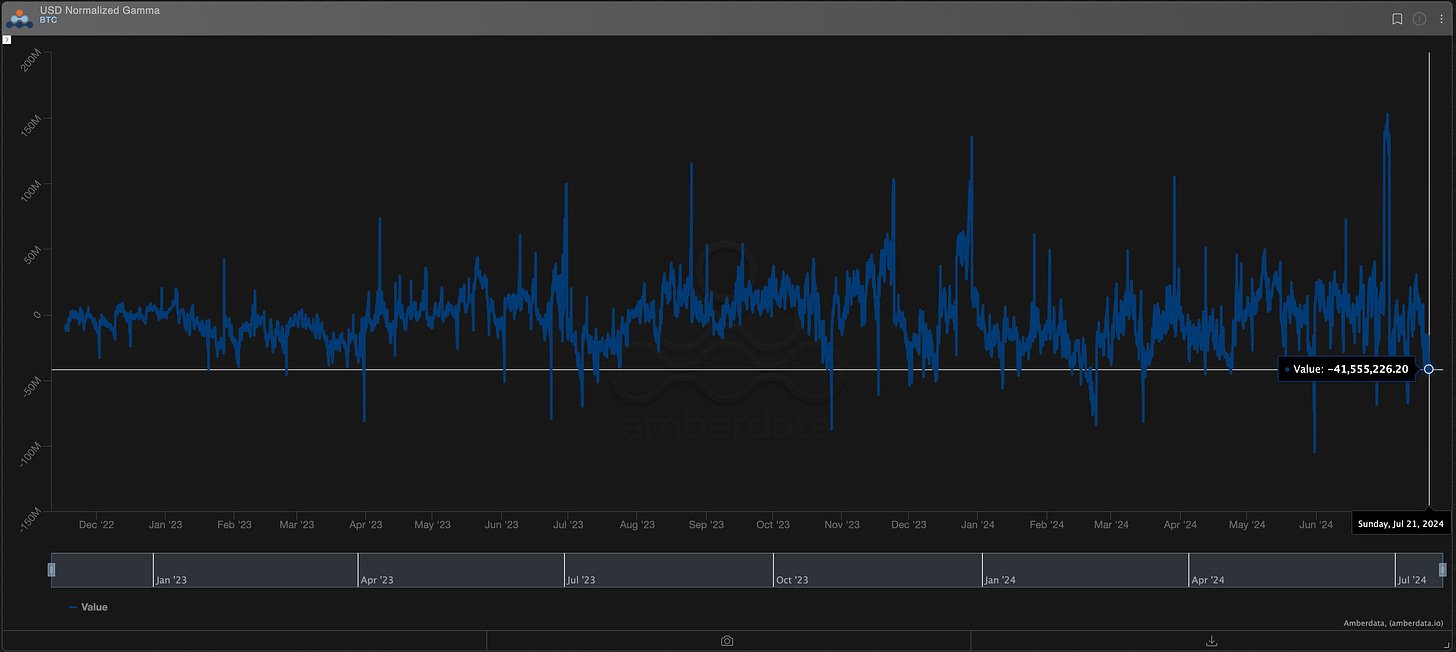Viewport: 1456px width, 652px height.
Task: Click Apr '23 in range navigator
Action: pos(376,580)
